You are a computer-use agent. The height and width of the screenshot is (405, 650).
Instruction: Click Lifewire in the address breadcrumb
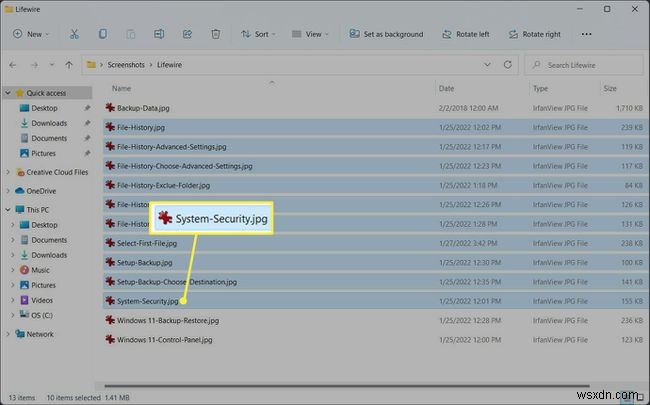[x=169, y=65]
